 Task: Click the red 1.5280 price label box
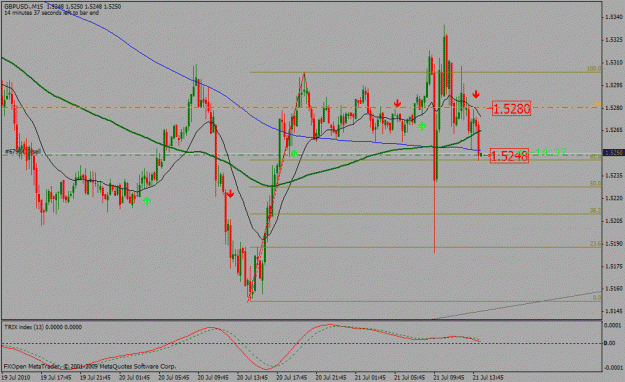pos(511,108)
